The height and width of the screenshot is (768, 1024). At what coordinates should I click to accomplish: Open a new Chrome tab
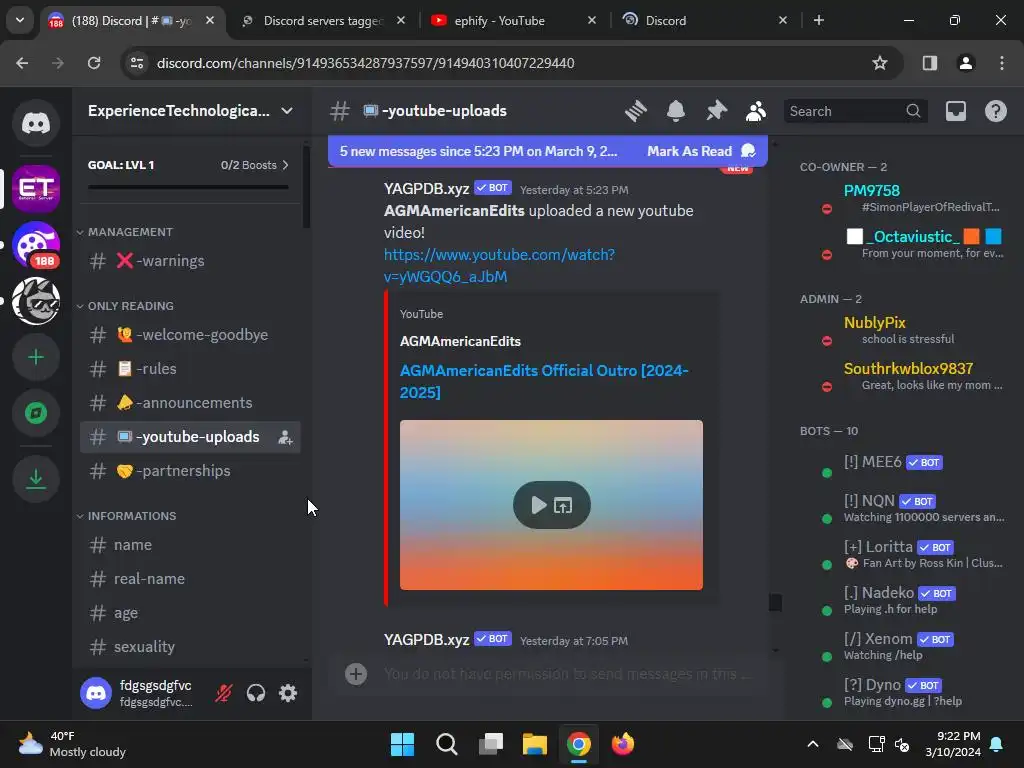(818, 20)
